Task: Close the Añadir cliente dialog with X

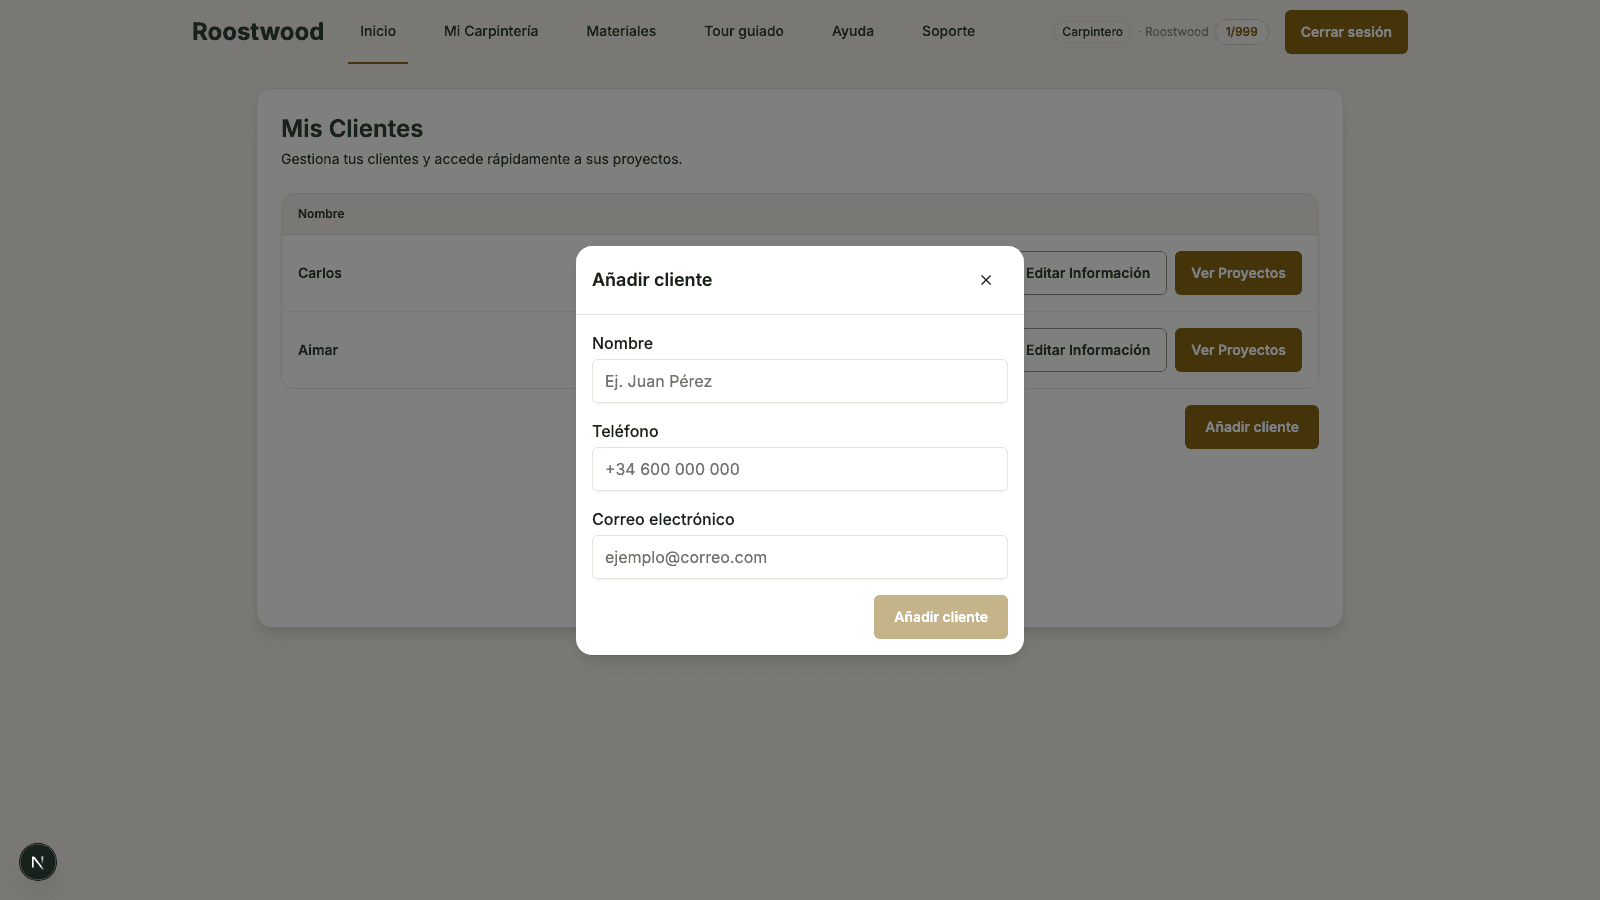Action: point(986,280)
